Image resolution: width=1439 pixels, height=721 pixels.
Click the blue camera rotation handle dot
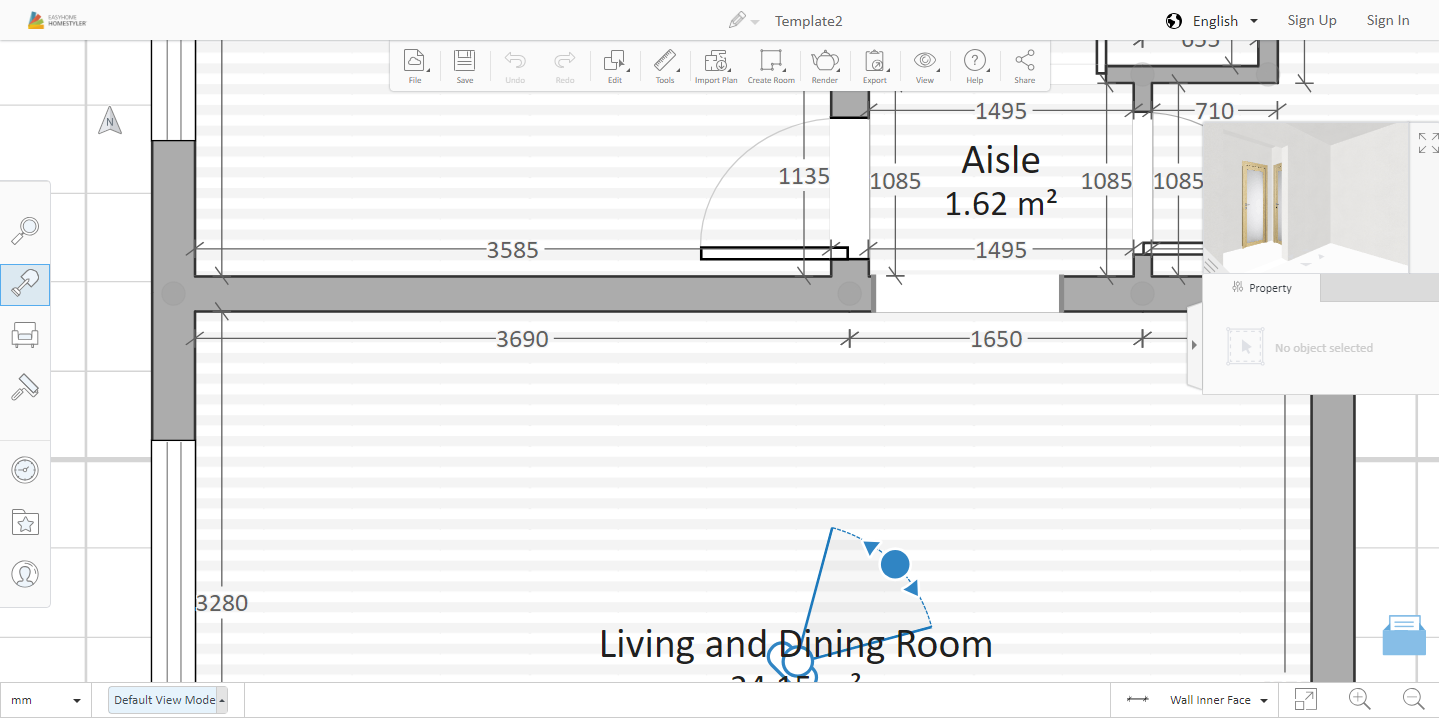coord(895,564)
